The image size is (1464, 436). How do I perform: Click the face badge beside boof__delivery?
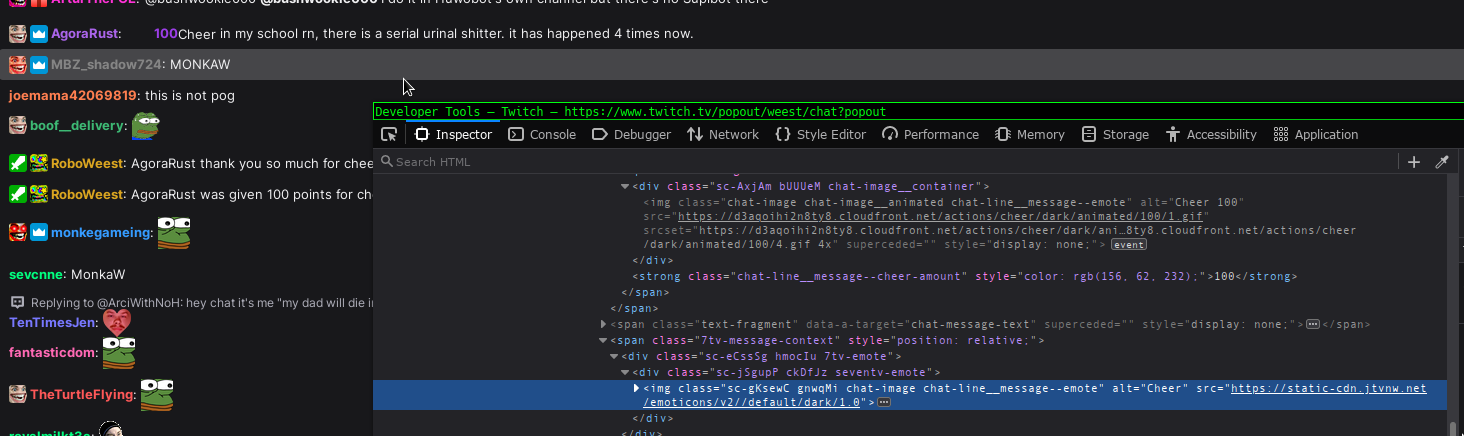[x=17, y=126]
